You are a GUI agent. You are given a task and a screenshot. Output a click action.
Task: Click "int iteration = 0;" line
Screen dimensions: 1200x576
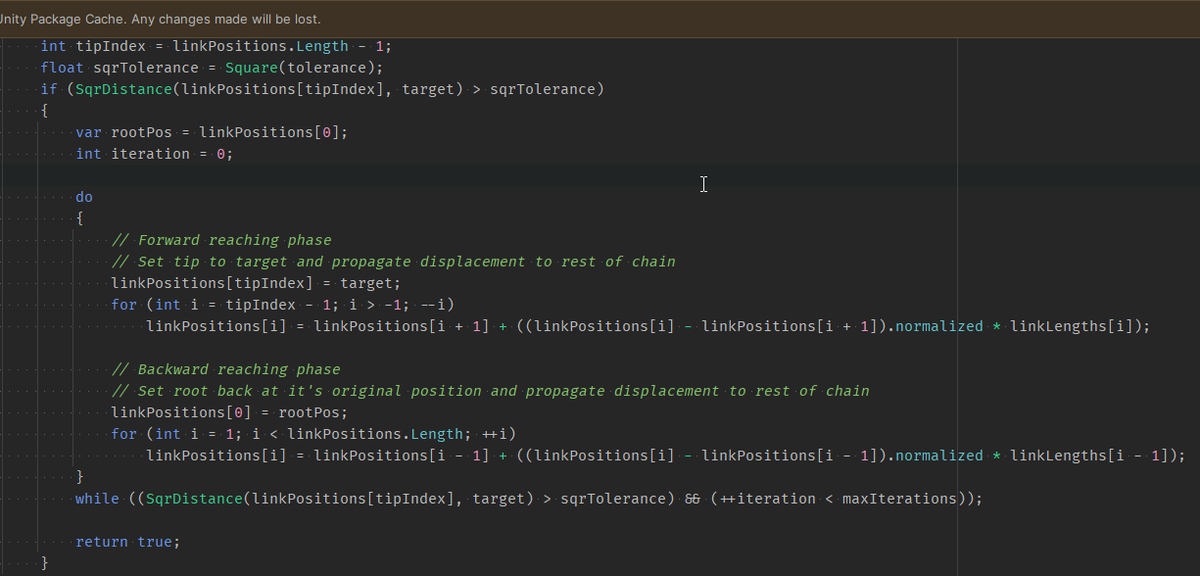(x=154, y=154)
